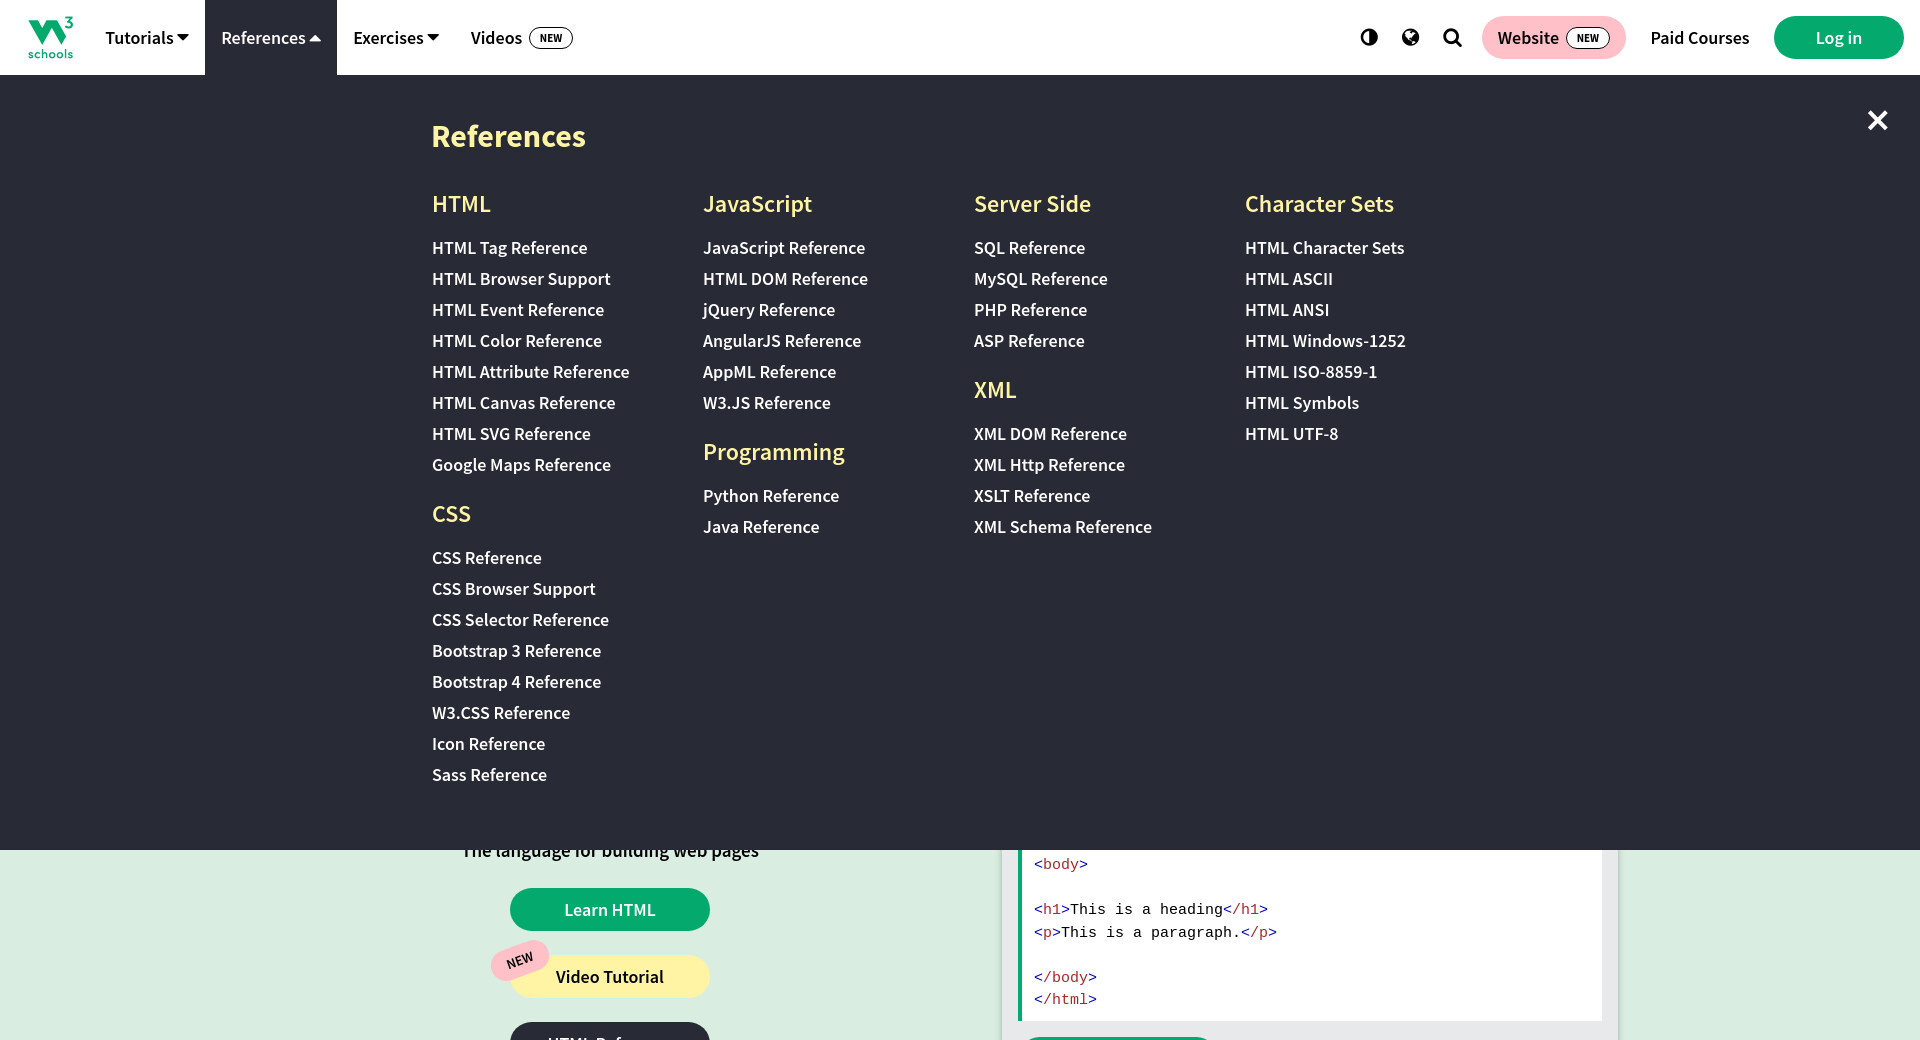The height and width of the screenshot is (1040, 1920).
Task: Click the green Learn HTML button
Action: tap(609, 910)
